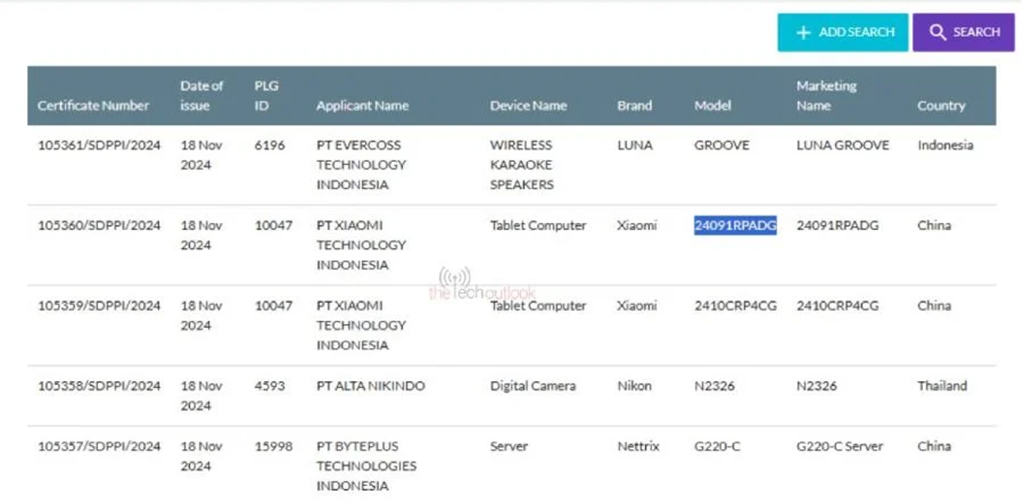This screenshot has height=503, width=1024.
Task: Click the Date of issue column header
Action: point(202,95)
